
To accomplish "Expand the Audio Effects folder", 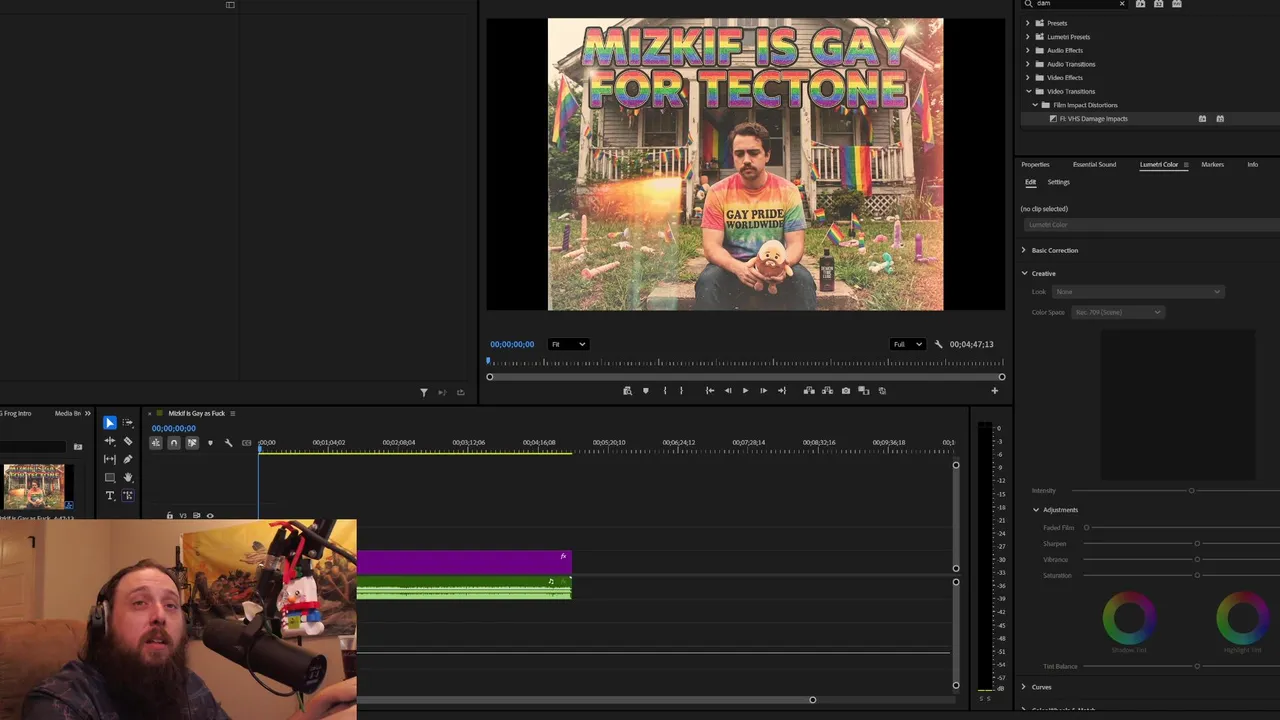I will click(1028, 50).
